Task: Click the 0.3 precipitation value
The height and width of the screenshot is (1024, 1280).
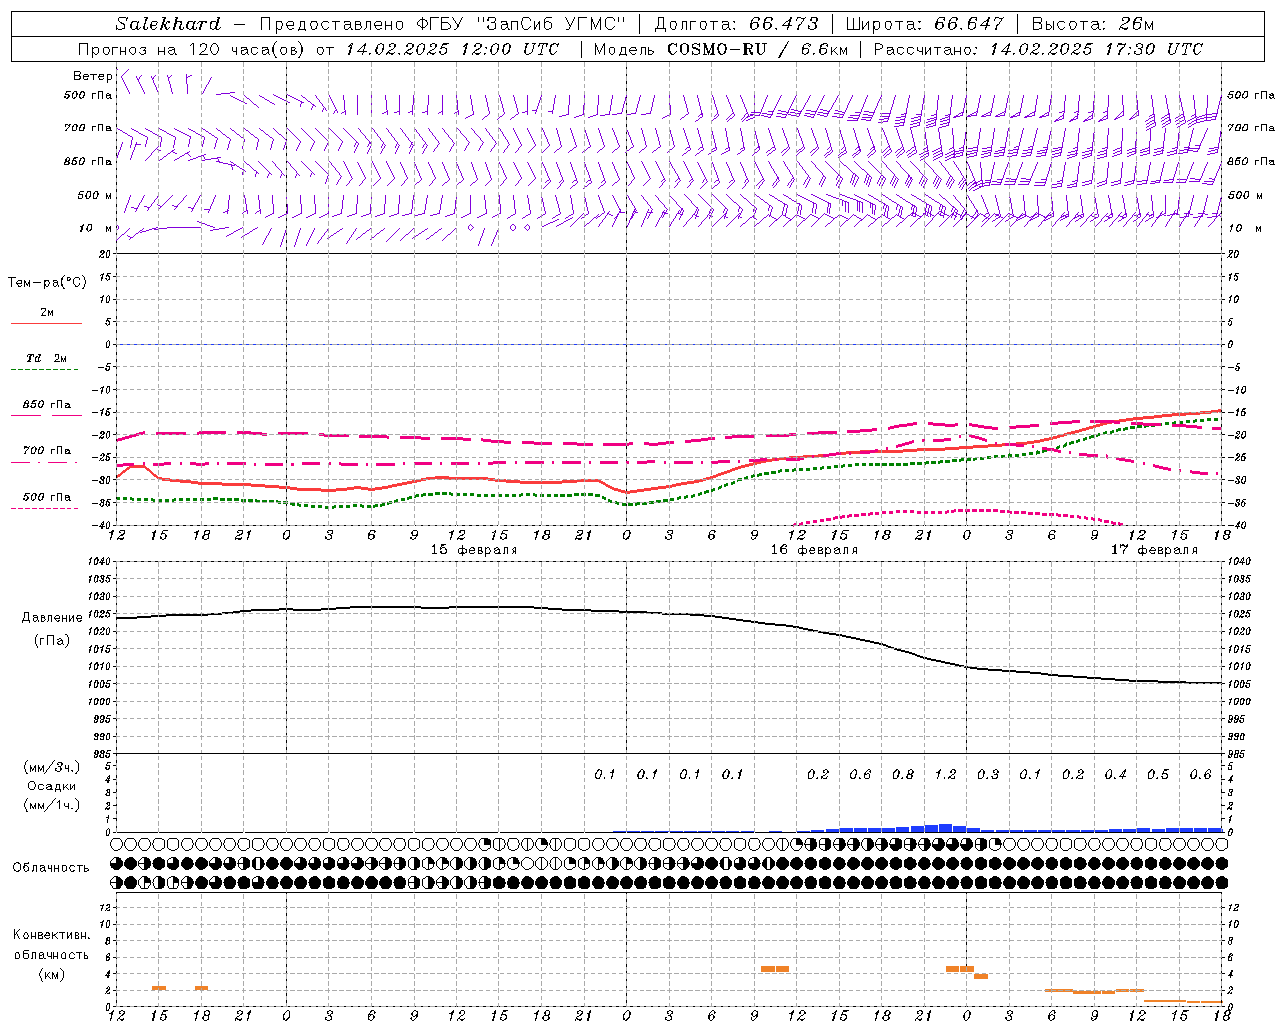Action: tap(988, 774)
